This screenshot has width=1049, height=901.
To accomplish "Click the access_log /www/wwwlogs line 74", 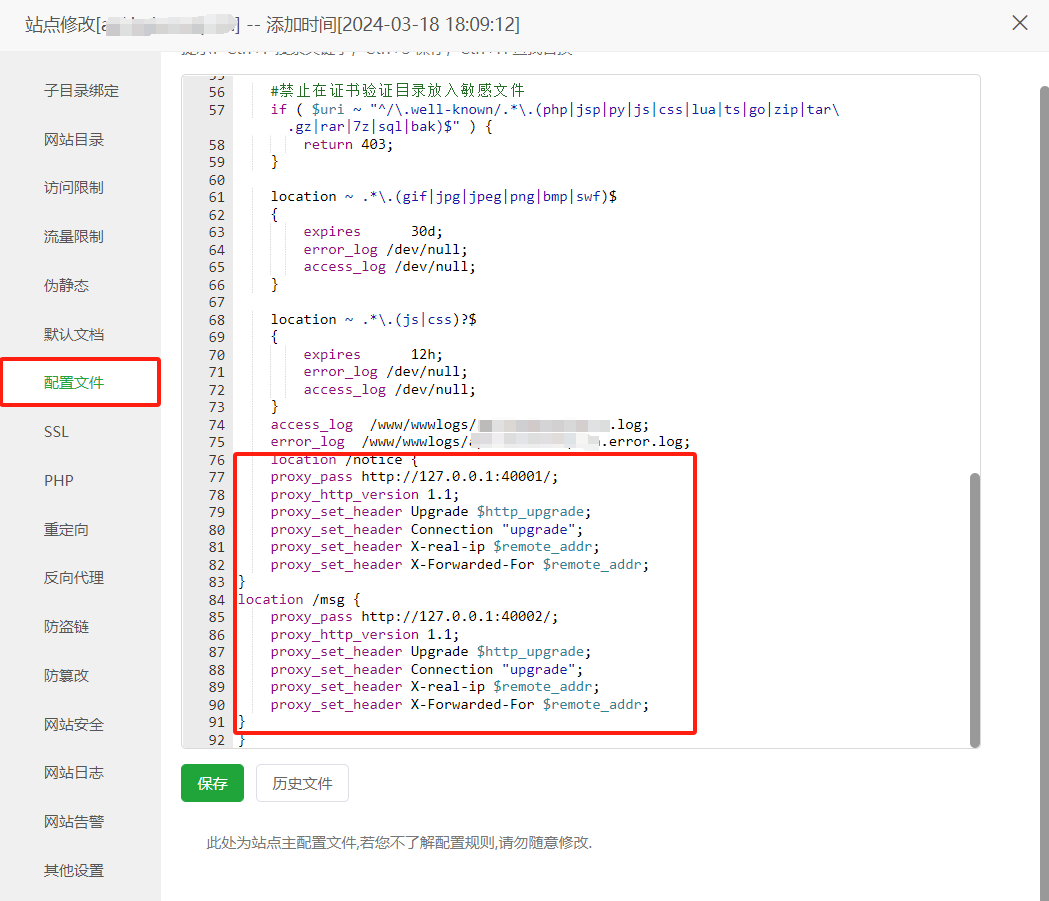I will tap(460, 425).
